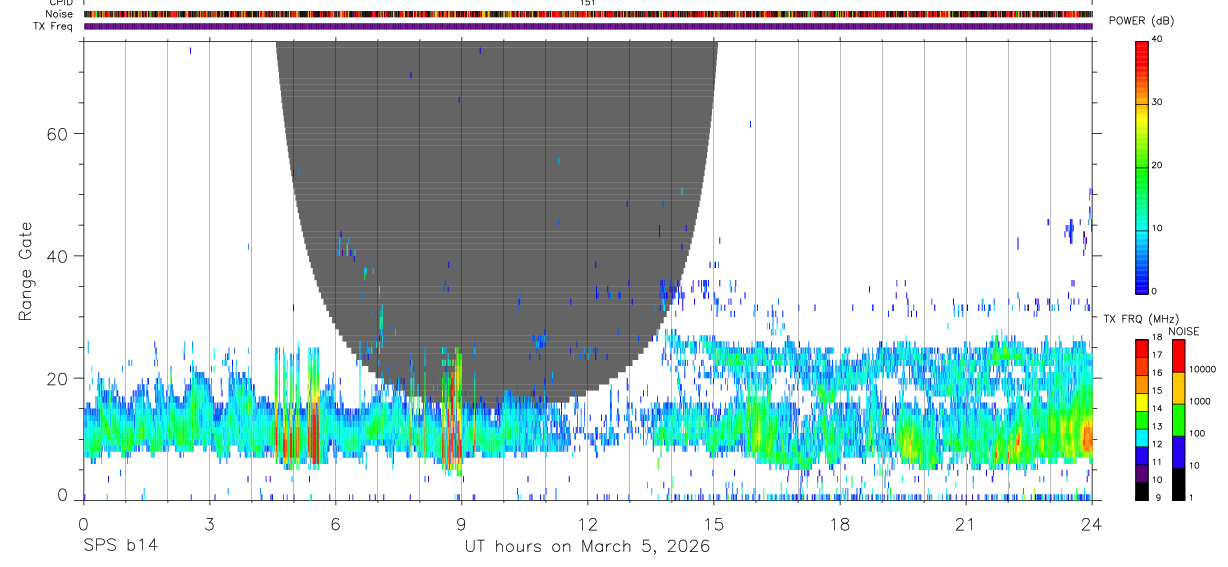This screenshot has height=567, width=1228.
Task: Click the "40" label on the POWER scale
Action: [1158, 39]
